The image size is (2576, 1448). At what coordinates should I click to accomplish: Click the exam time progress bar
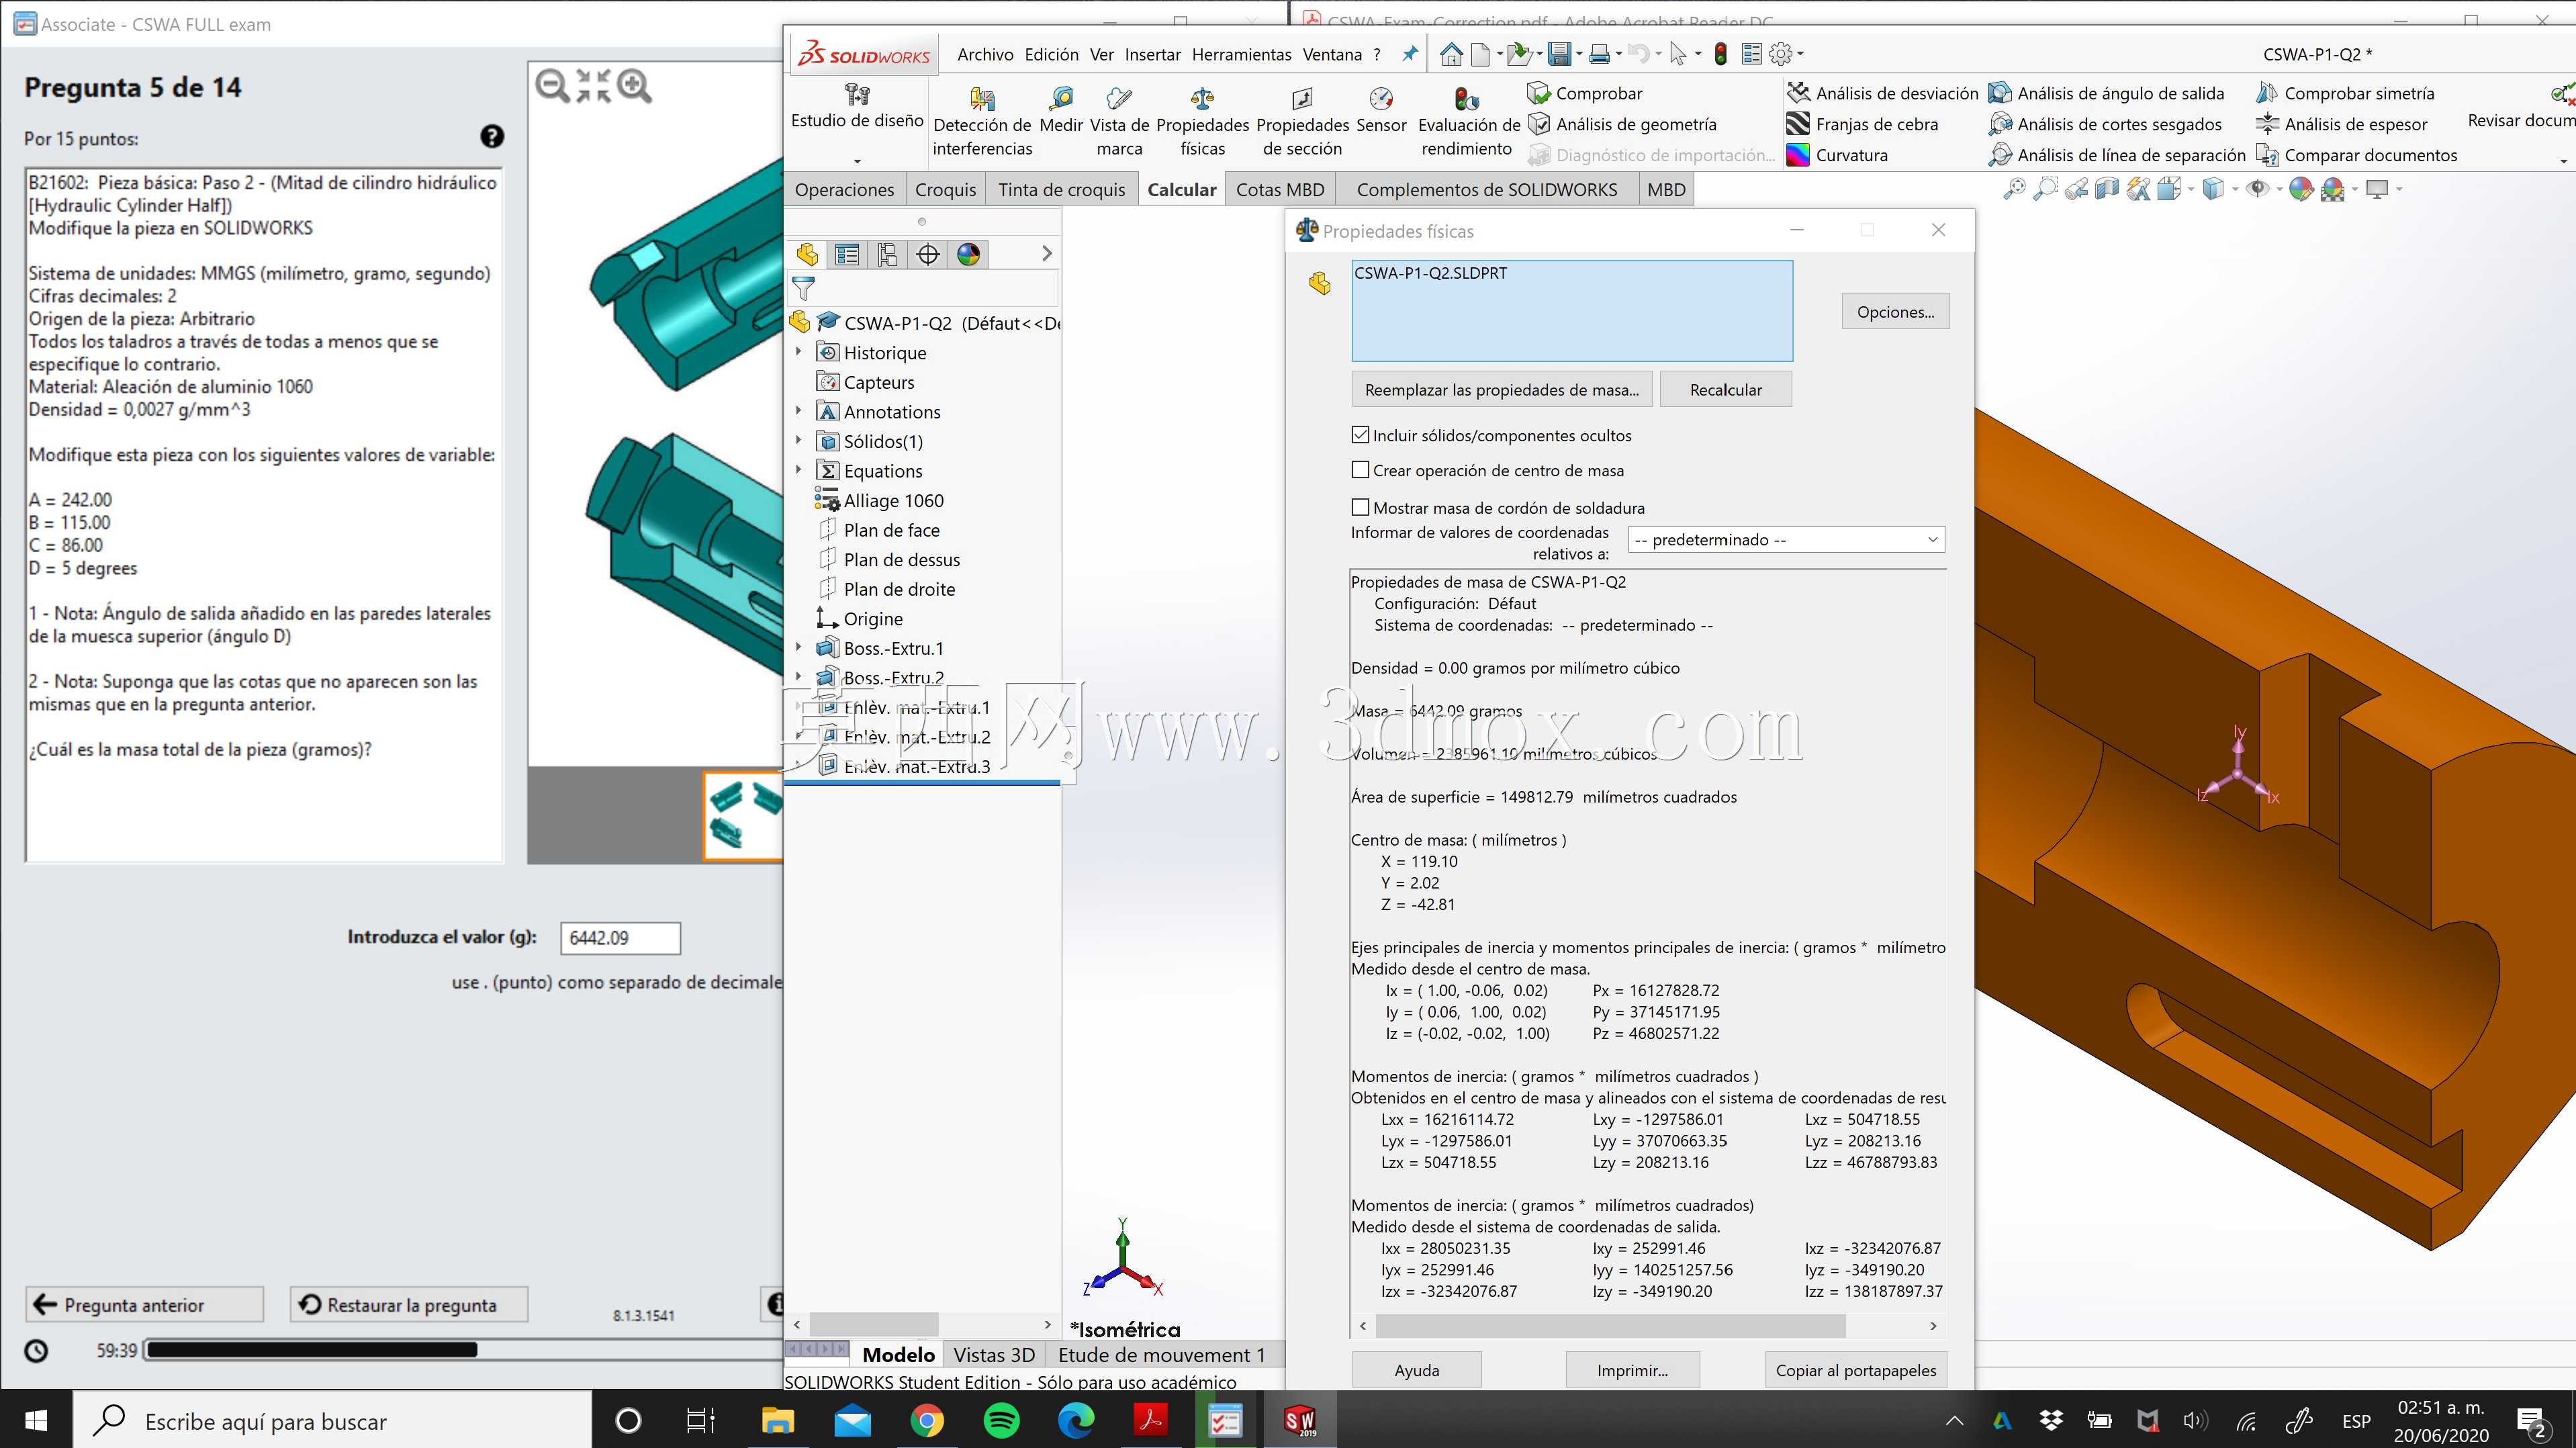click(x=463, y=1350)
